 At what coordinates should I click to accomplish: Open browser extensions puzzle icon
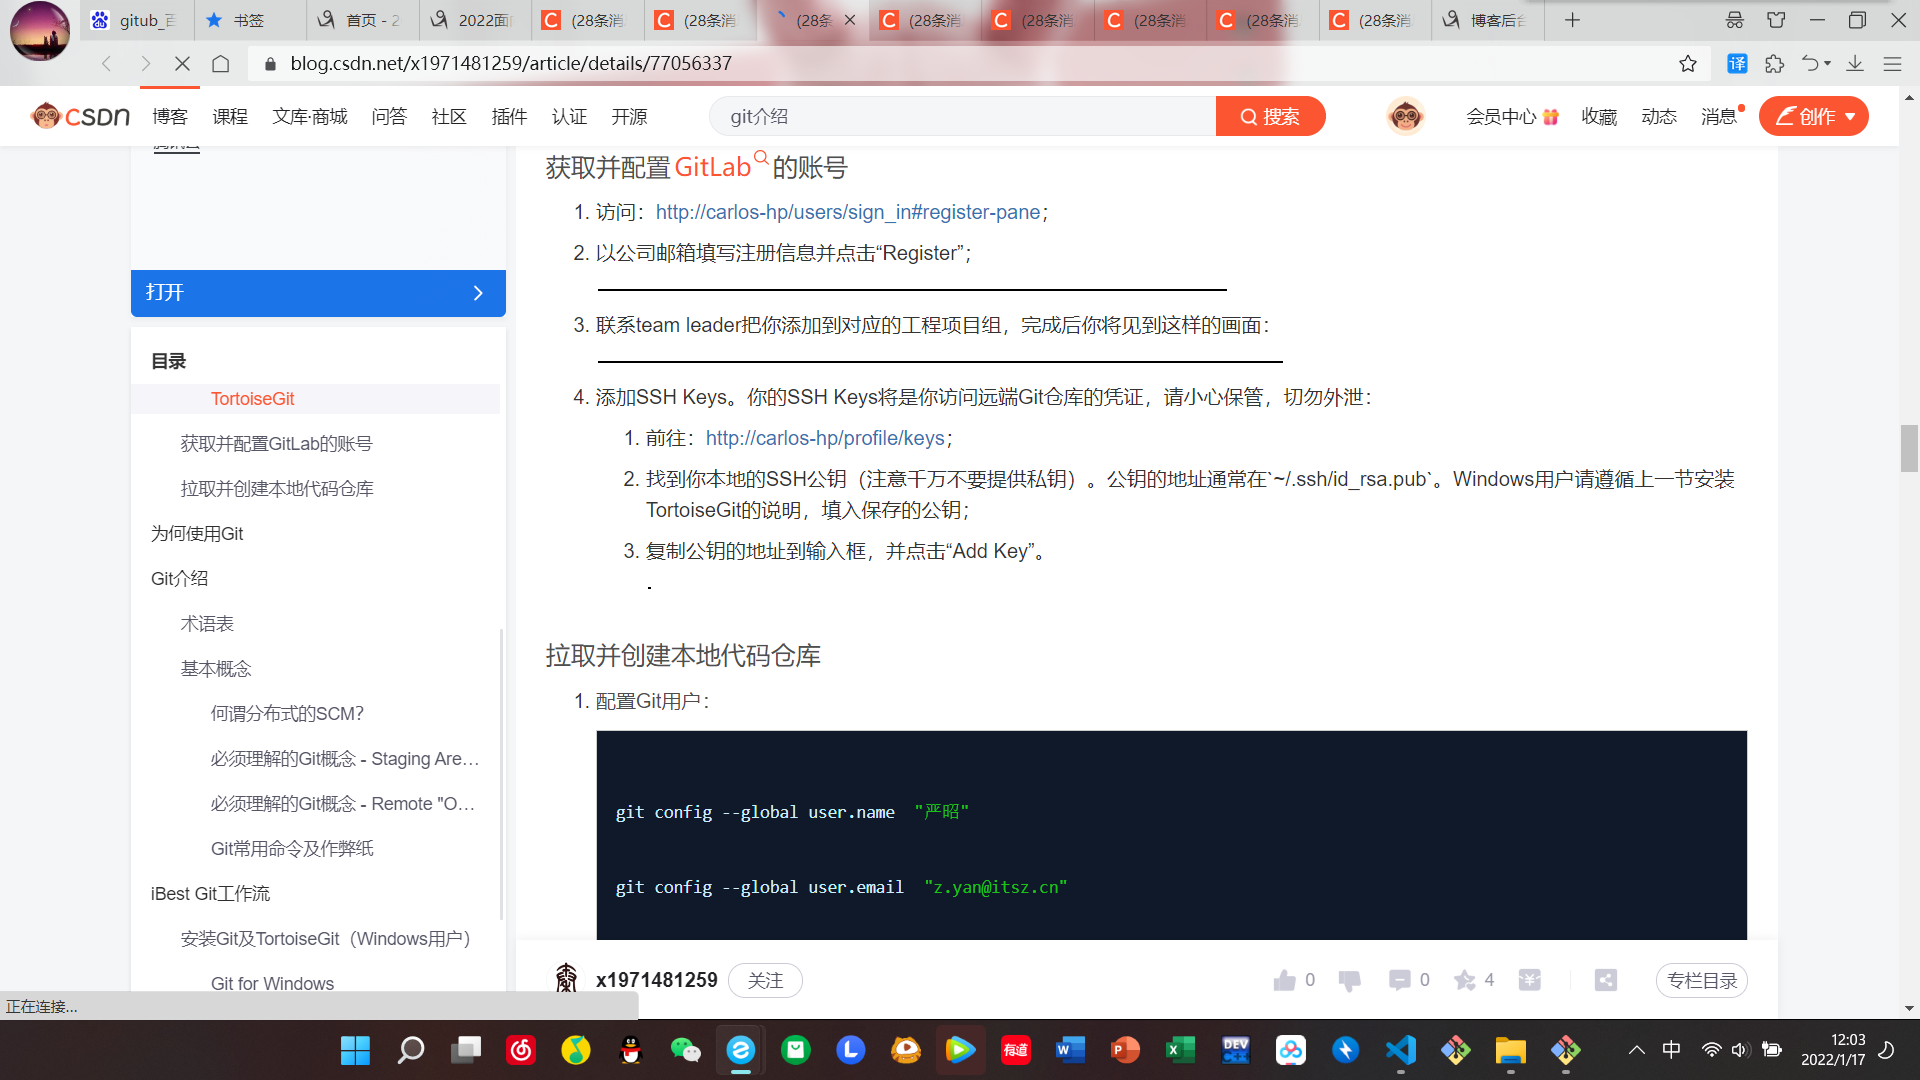click(x=1774, y=64)
